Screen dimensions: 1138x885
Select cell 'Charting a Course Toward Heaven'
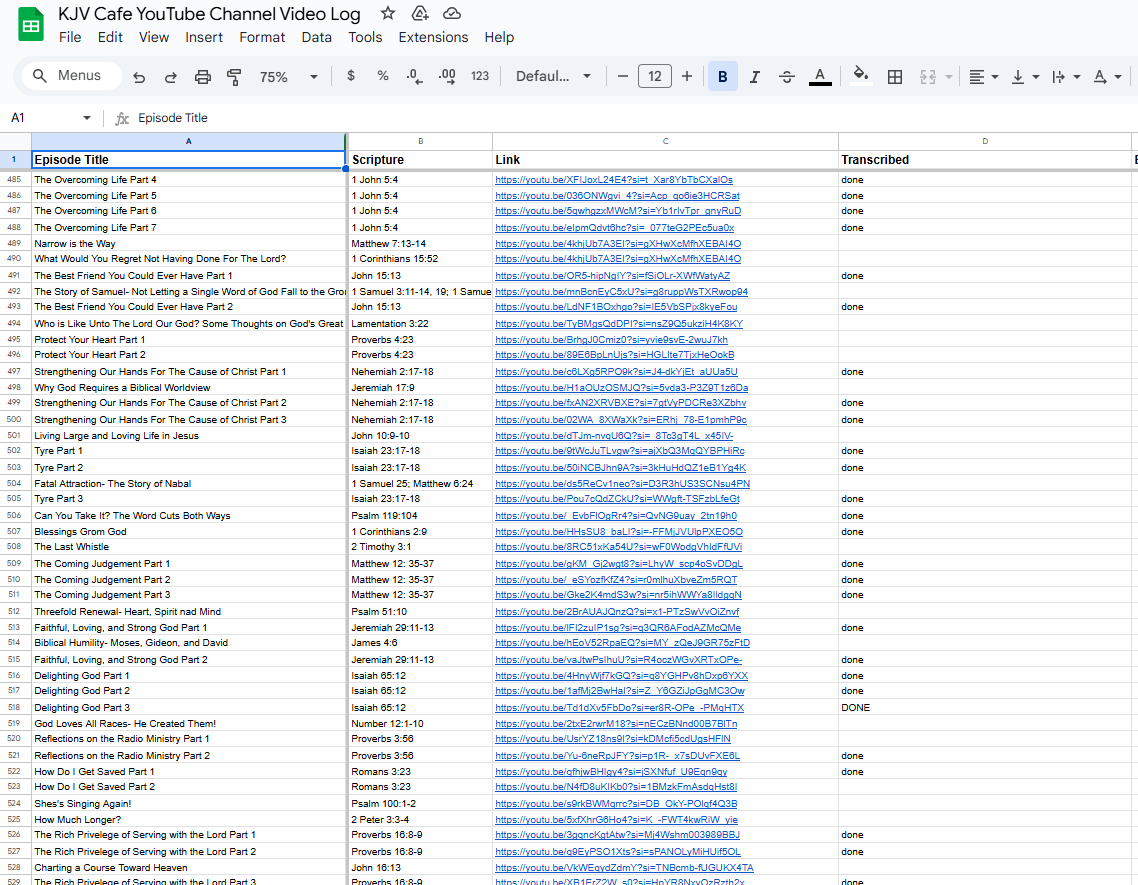pyautogui.click(x=189, y=867)
